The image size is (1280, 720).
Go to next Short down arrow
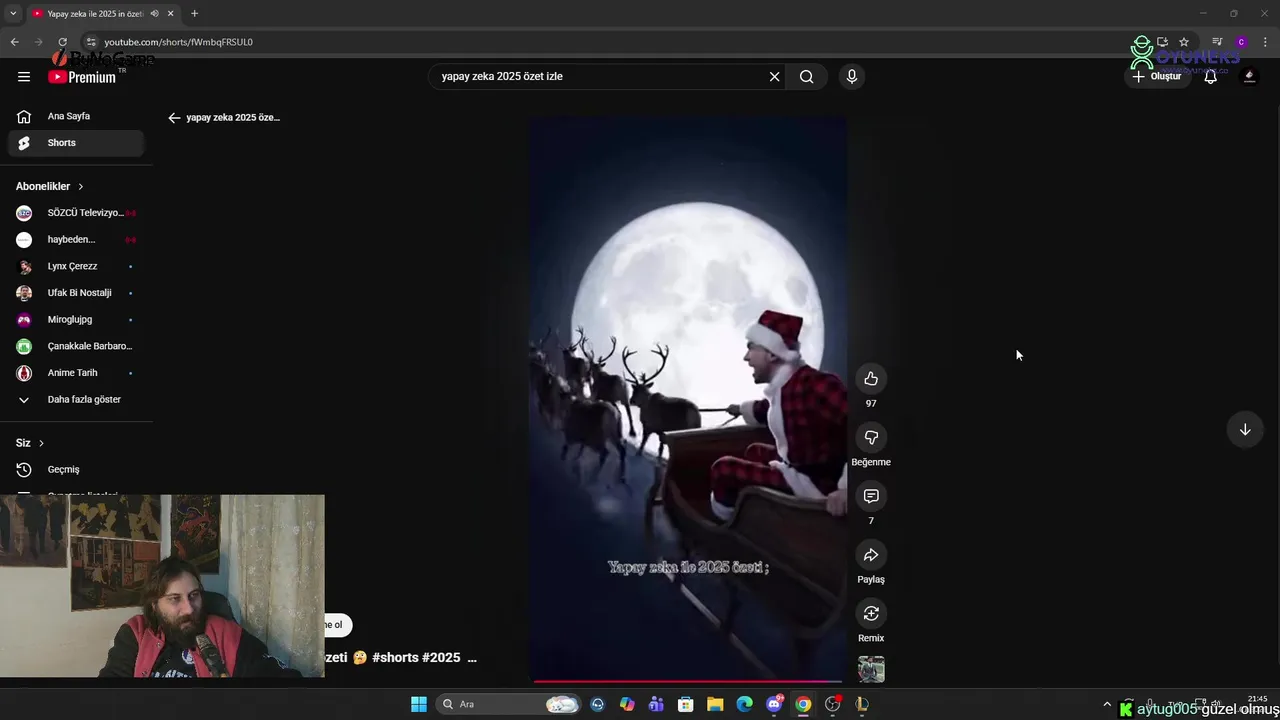tap(1245, 430)
